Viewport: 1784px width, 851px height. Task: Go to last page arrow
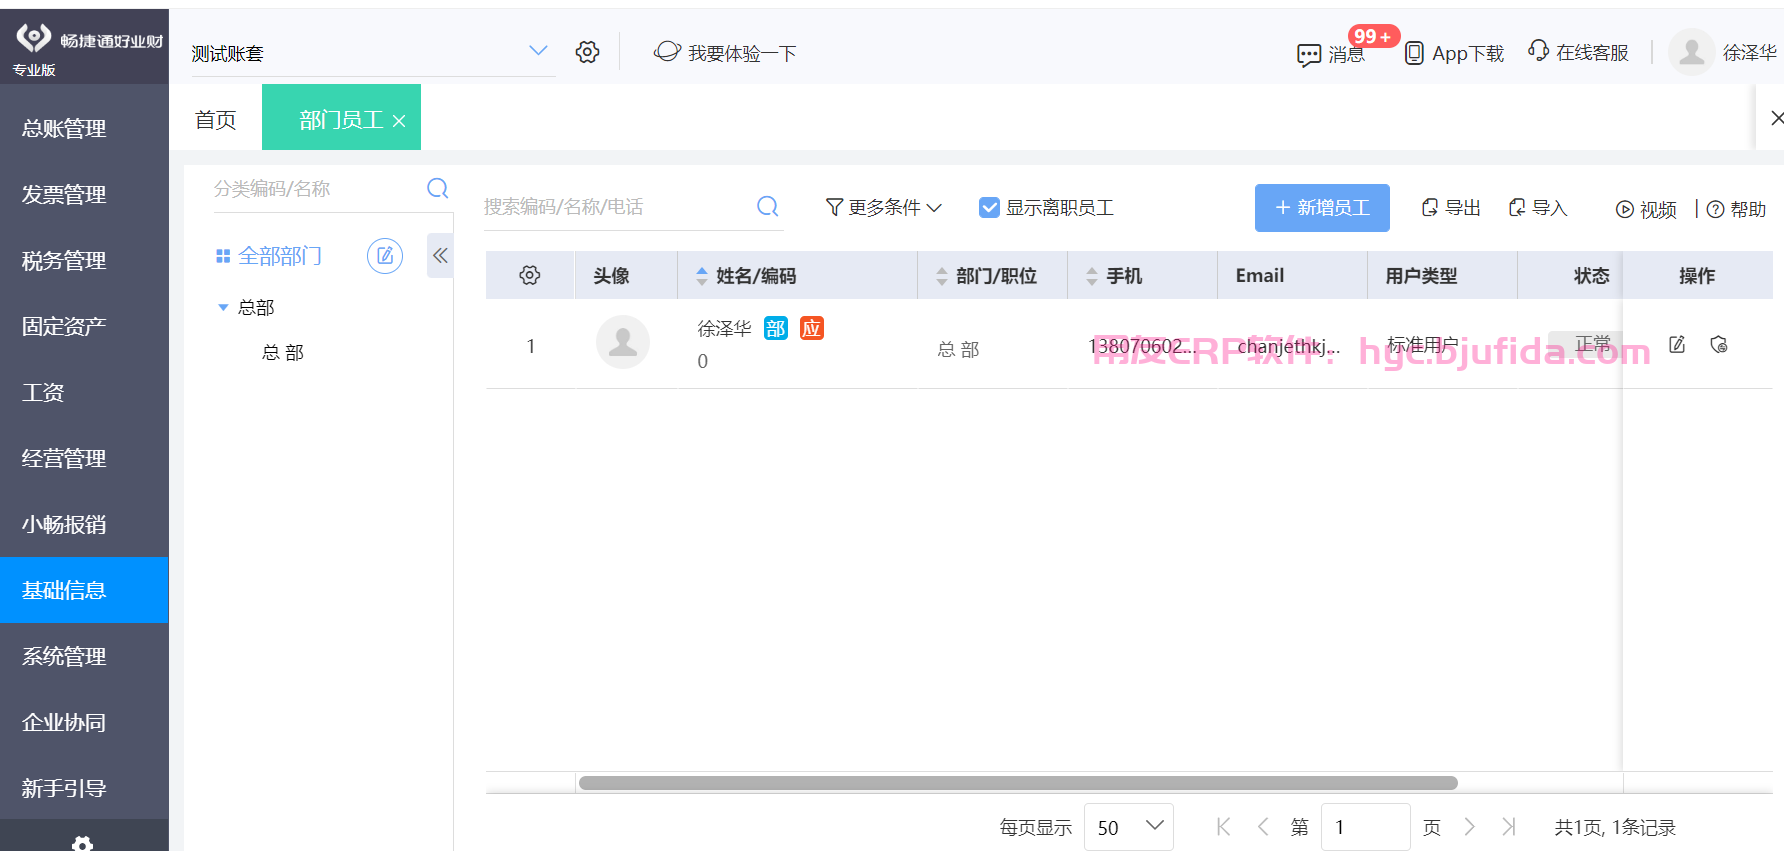click(x=1509, y=826)
